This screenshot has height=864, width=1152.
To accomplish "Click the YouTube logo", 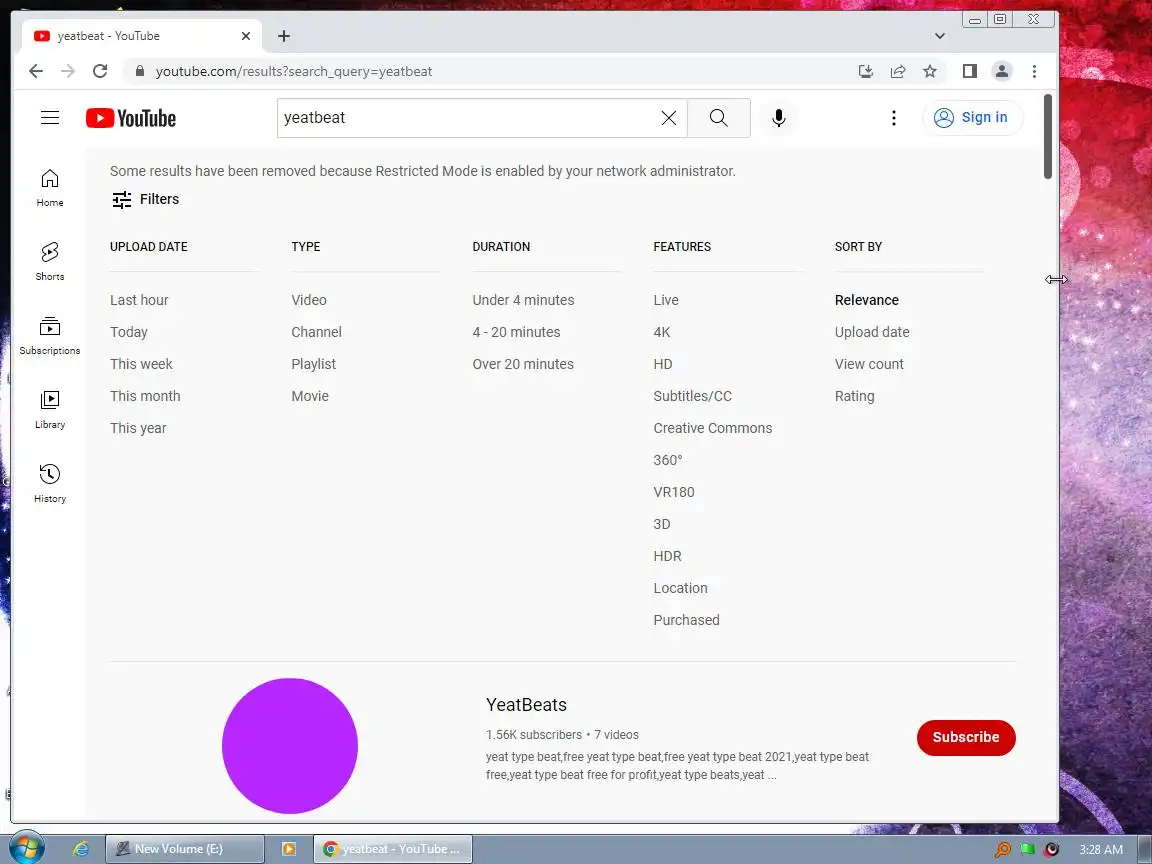I will coord(131,118).
